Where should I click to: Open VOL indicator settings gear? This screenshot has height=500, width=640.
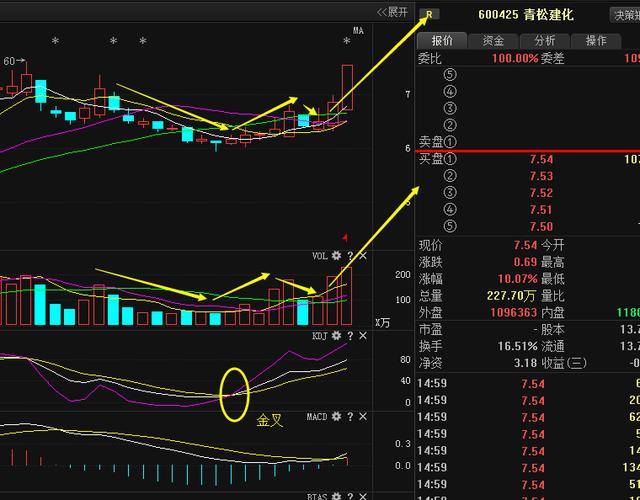(x=337, y=257)
